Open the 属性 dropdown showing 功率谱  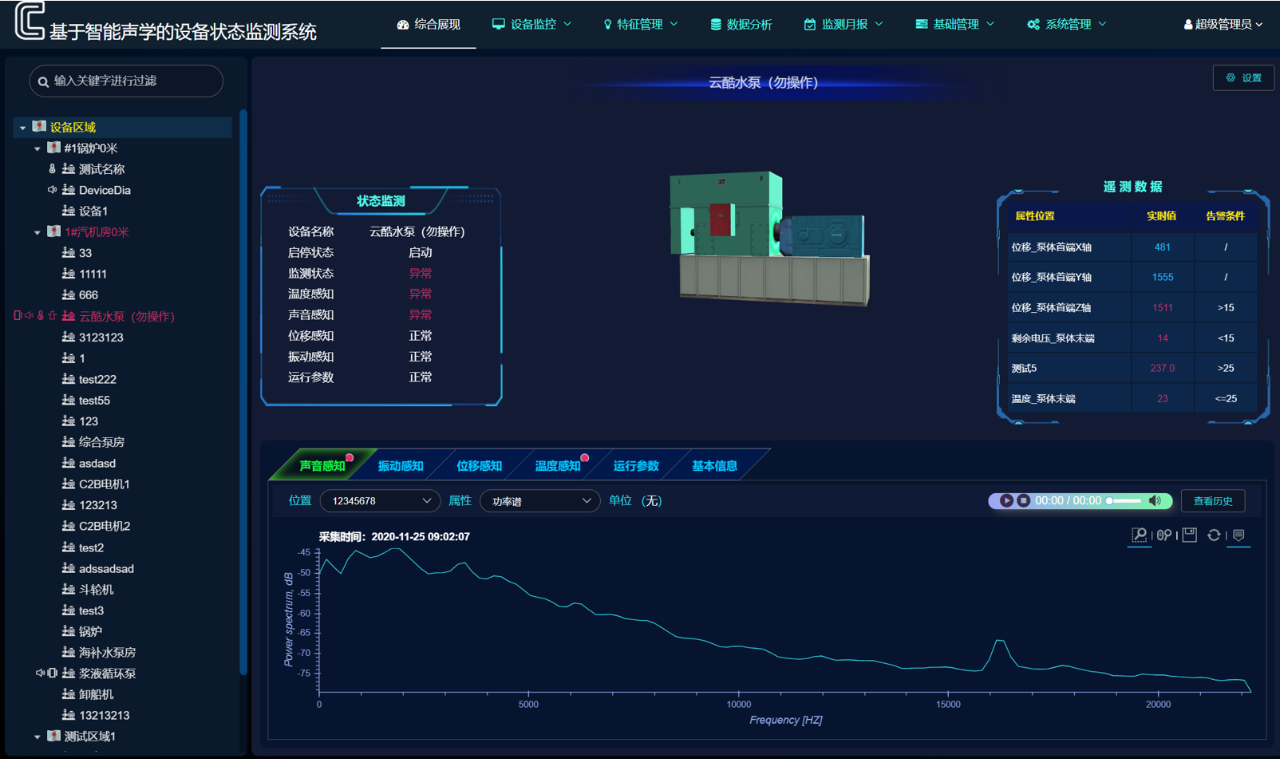[539, 500]
